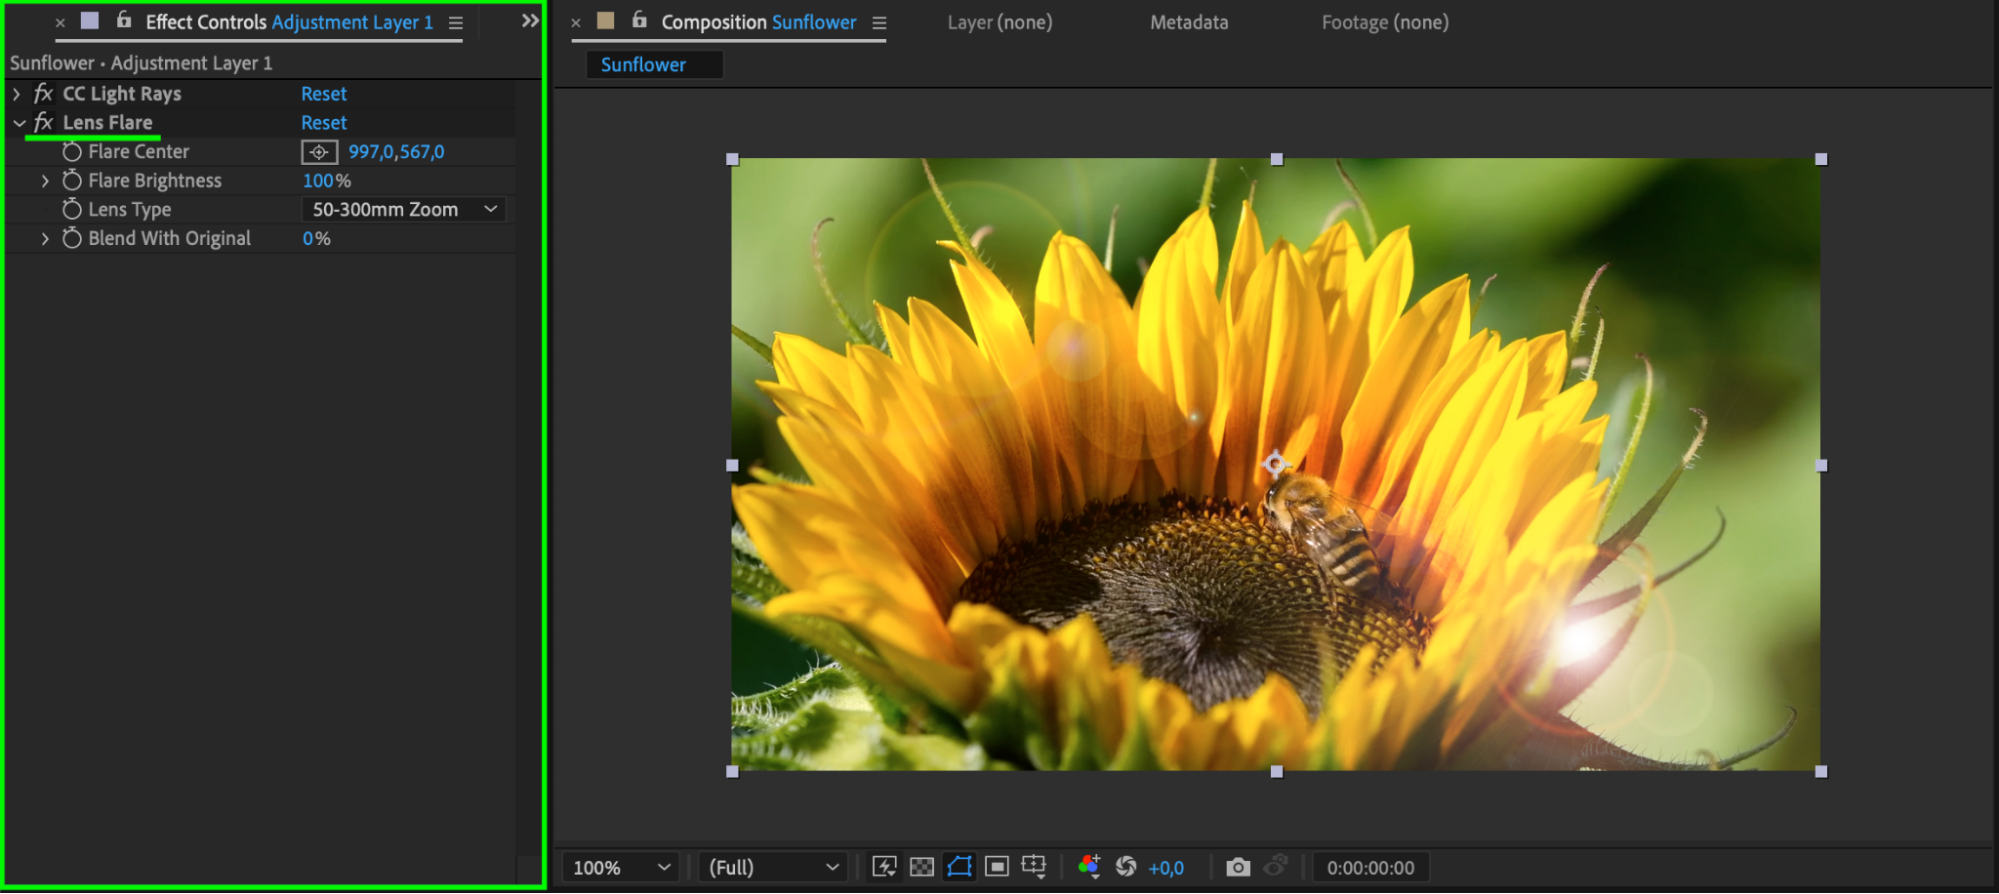
Task: Switch to the Footage (none) tab
Action: click(x=1384, y=22)
